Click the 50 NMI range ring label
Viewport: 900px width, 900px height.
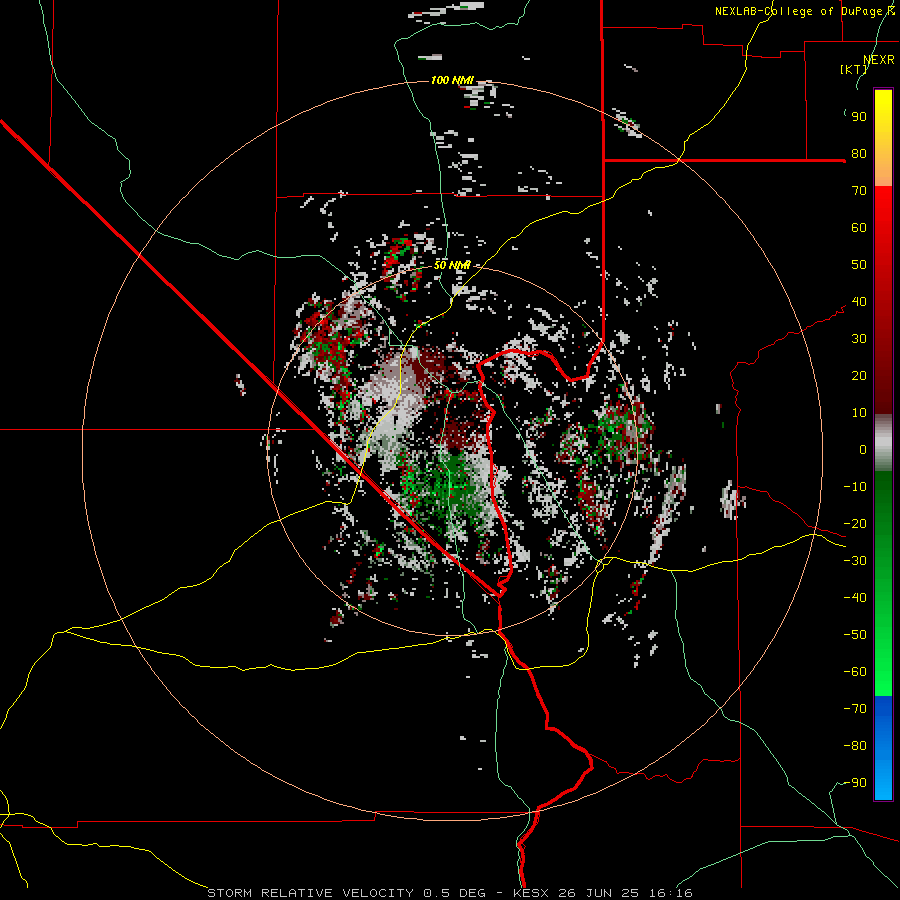pos(452,265)
